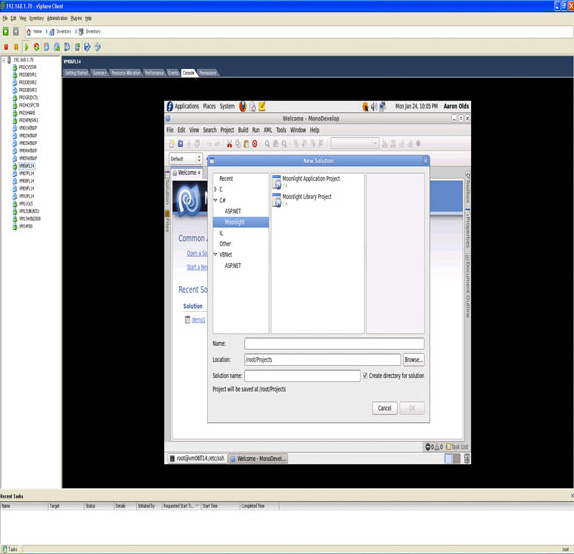Click the demo1 recent solution link

tap(198, 320)
